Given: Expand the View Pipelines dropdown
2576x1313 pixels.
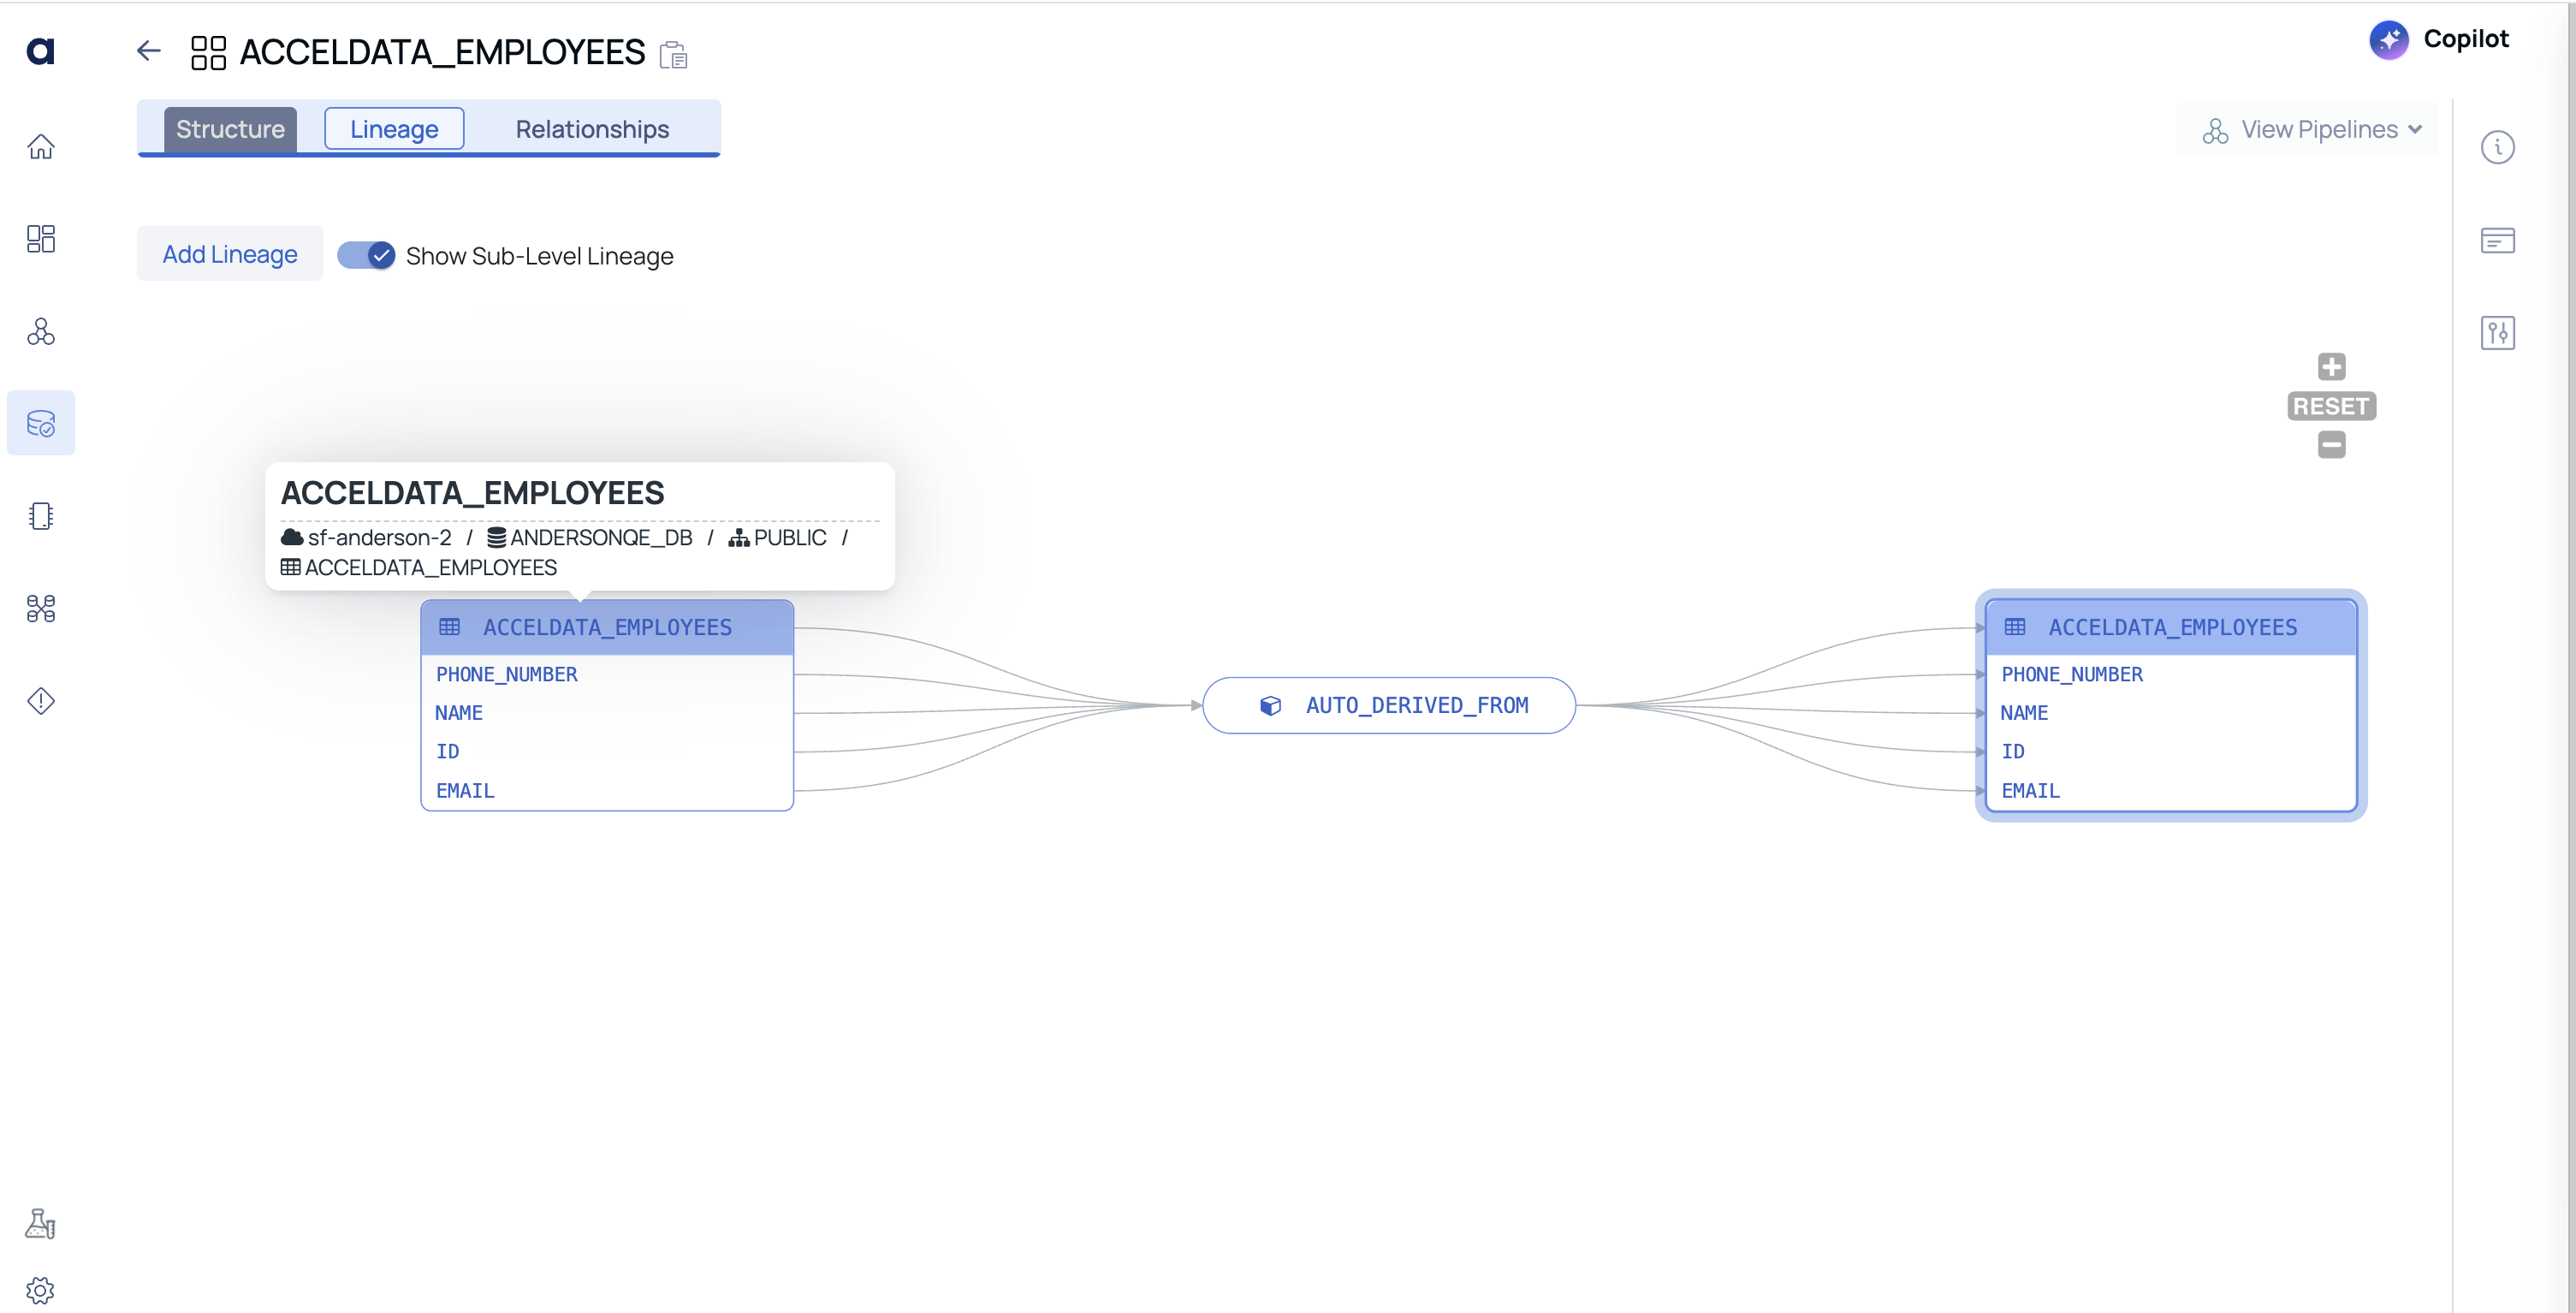Looking at the screenshot, I should (2312, 130).
